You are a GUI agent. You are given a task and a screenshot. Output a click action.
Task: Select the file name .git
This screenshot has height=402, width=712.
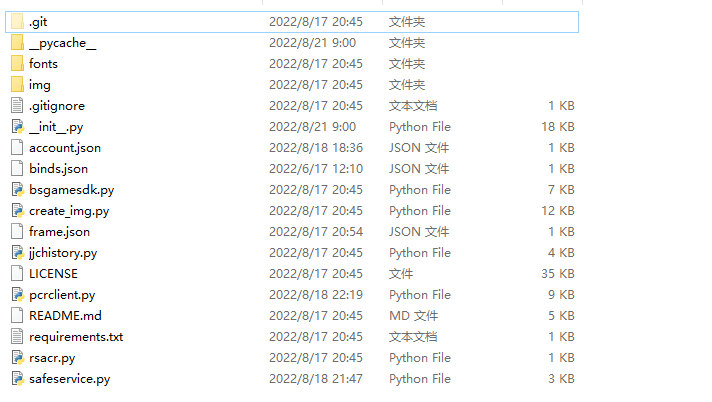tap(38, 22)
